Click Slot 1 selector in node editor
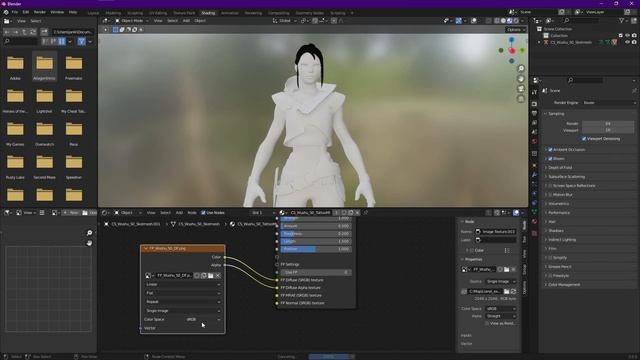640x360 pixels. click(262, 213)
